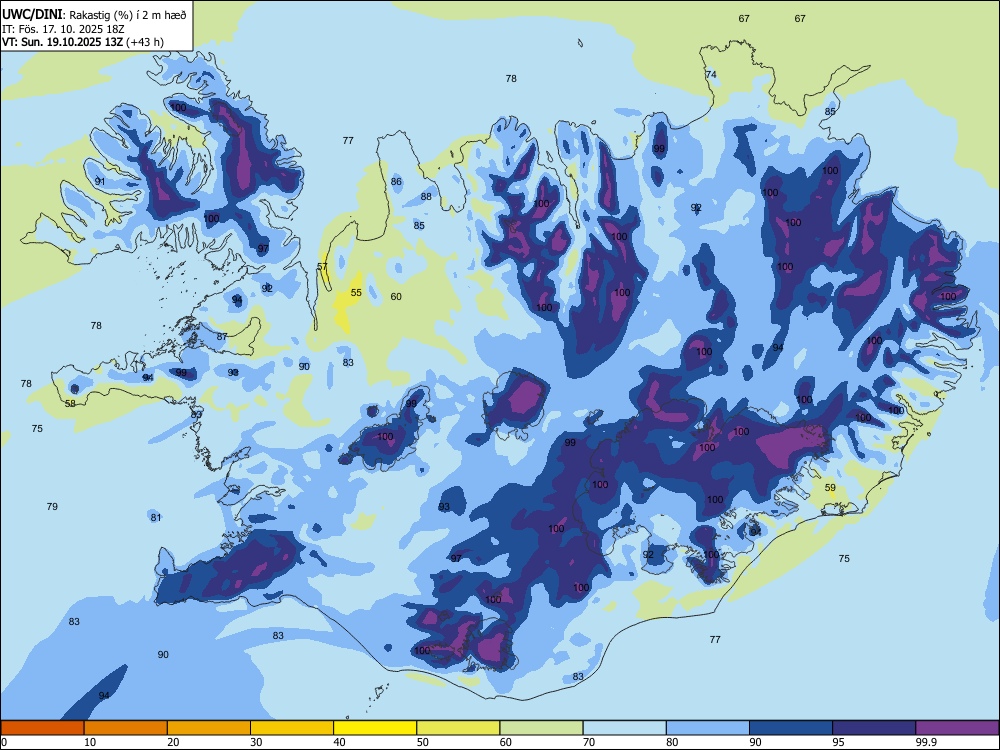Click the '30' legend scale label
Screen dimensions: 1000x750
[x=256, y=742]
